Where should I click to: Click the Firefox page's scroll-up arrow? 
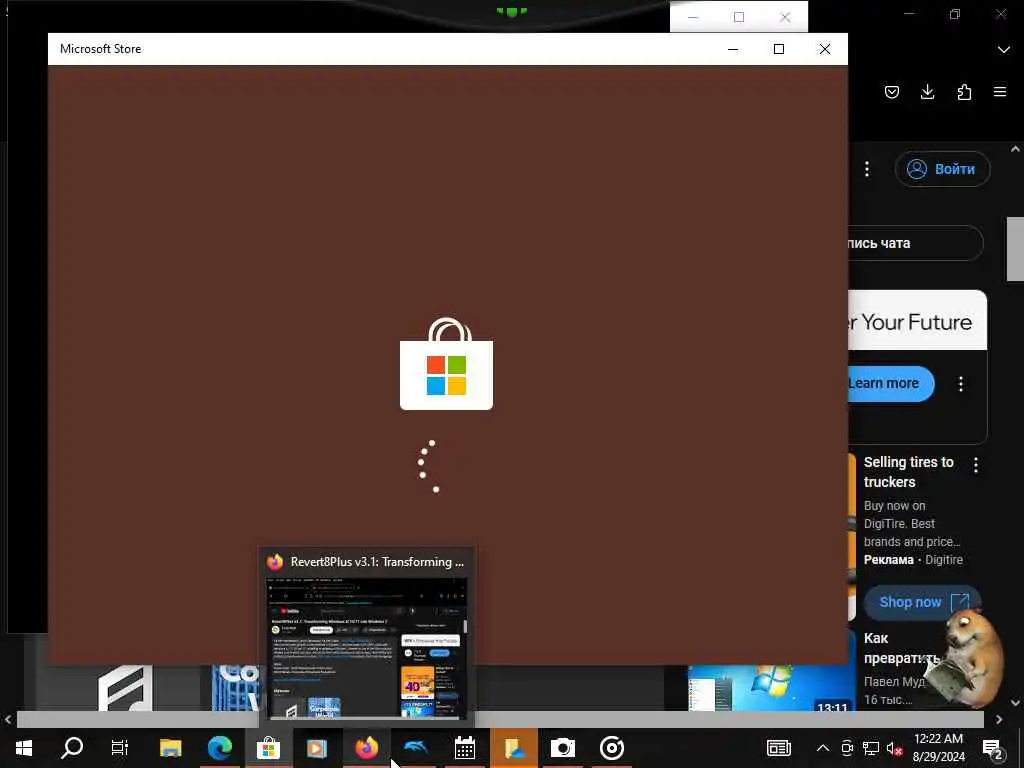(1015, 149)
